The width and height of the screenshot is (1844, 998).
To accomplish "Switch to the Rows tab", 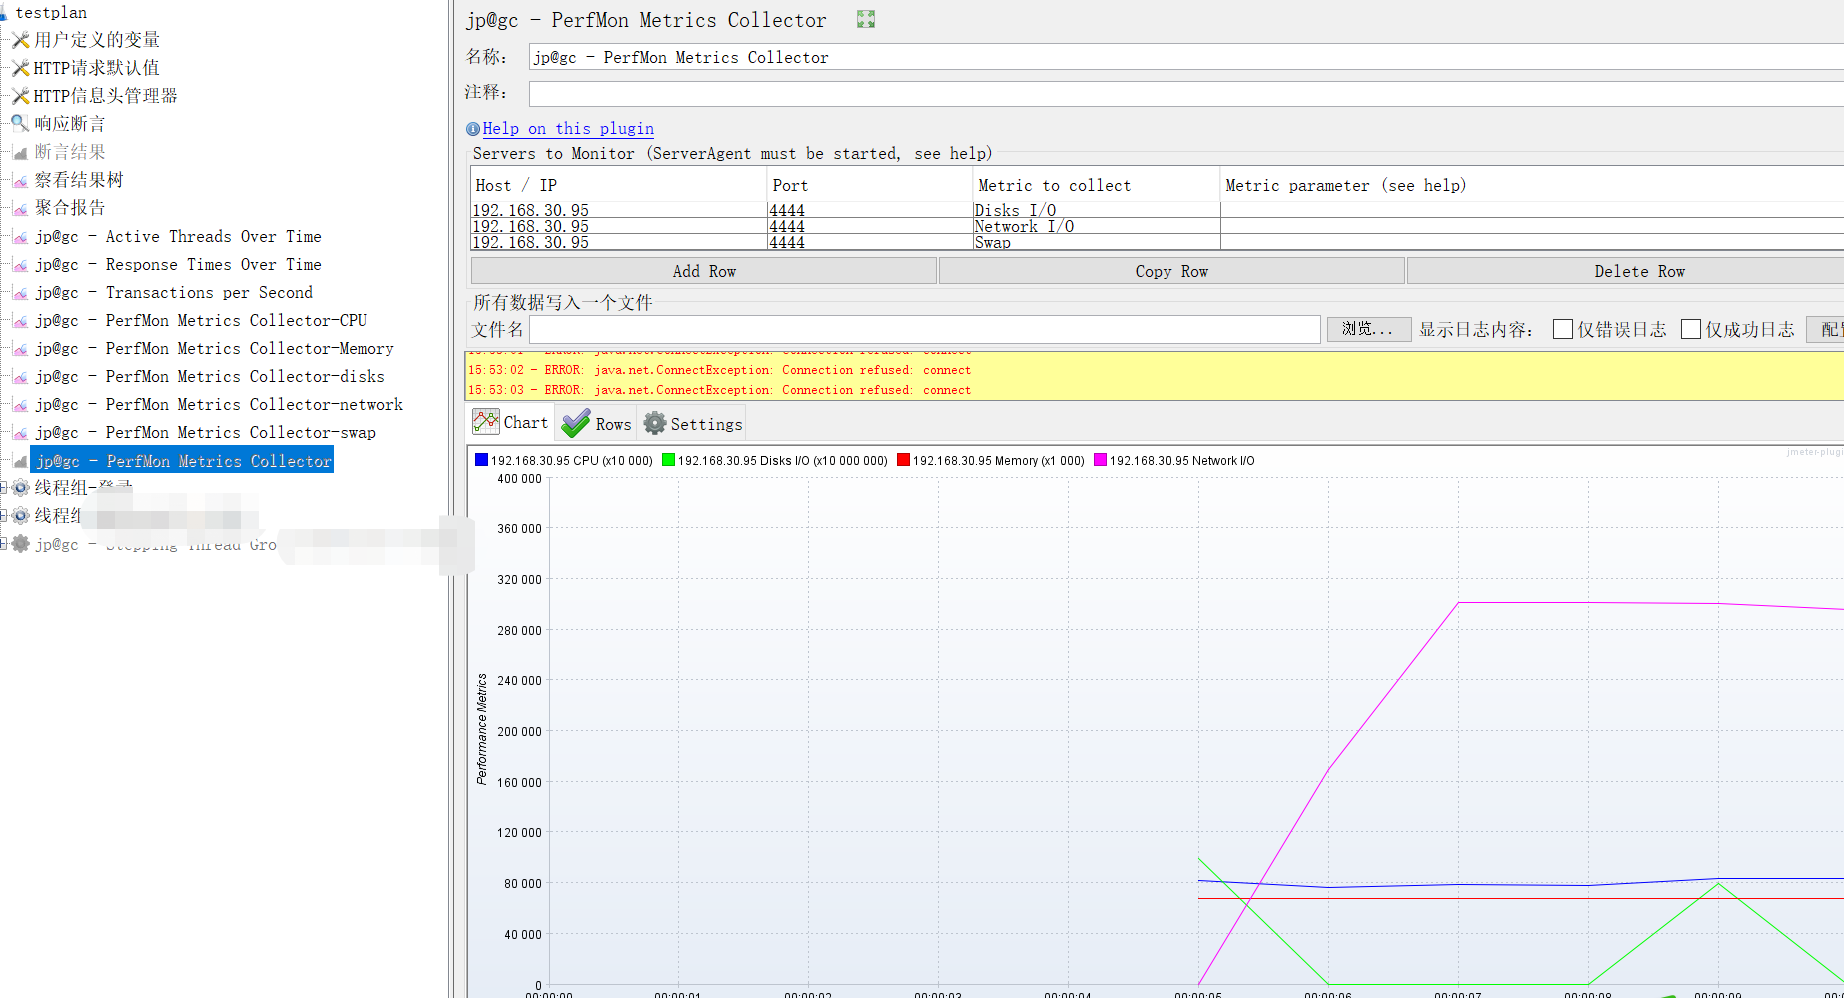I will [x=596, y=423].
